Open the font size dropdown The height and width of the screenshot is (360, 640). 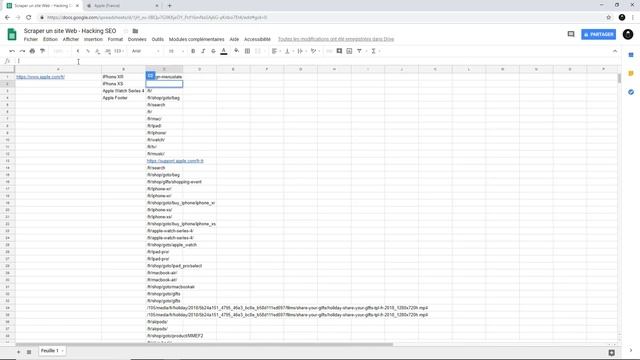tap(176, 51)
